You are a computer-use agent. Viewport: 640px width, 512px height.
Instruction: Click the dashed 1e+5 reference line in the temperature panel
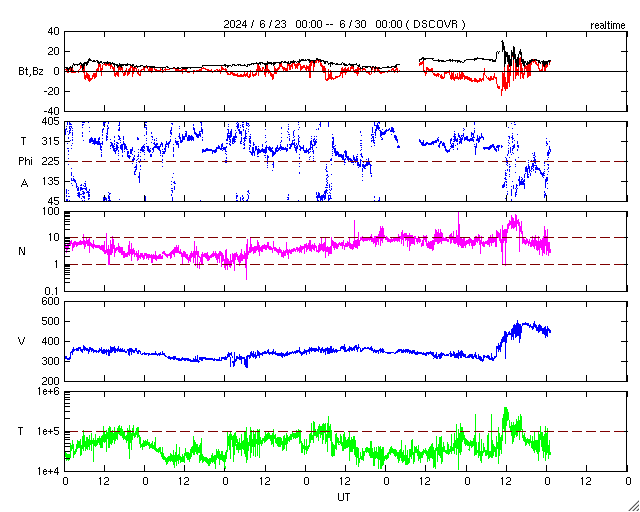[346, 431]
